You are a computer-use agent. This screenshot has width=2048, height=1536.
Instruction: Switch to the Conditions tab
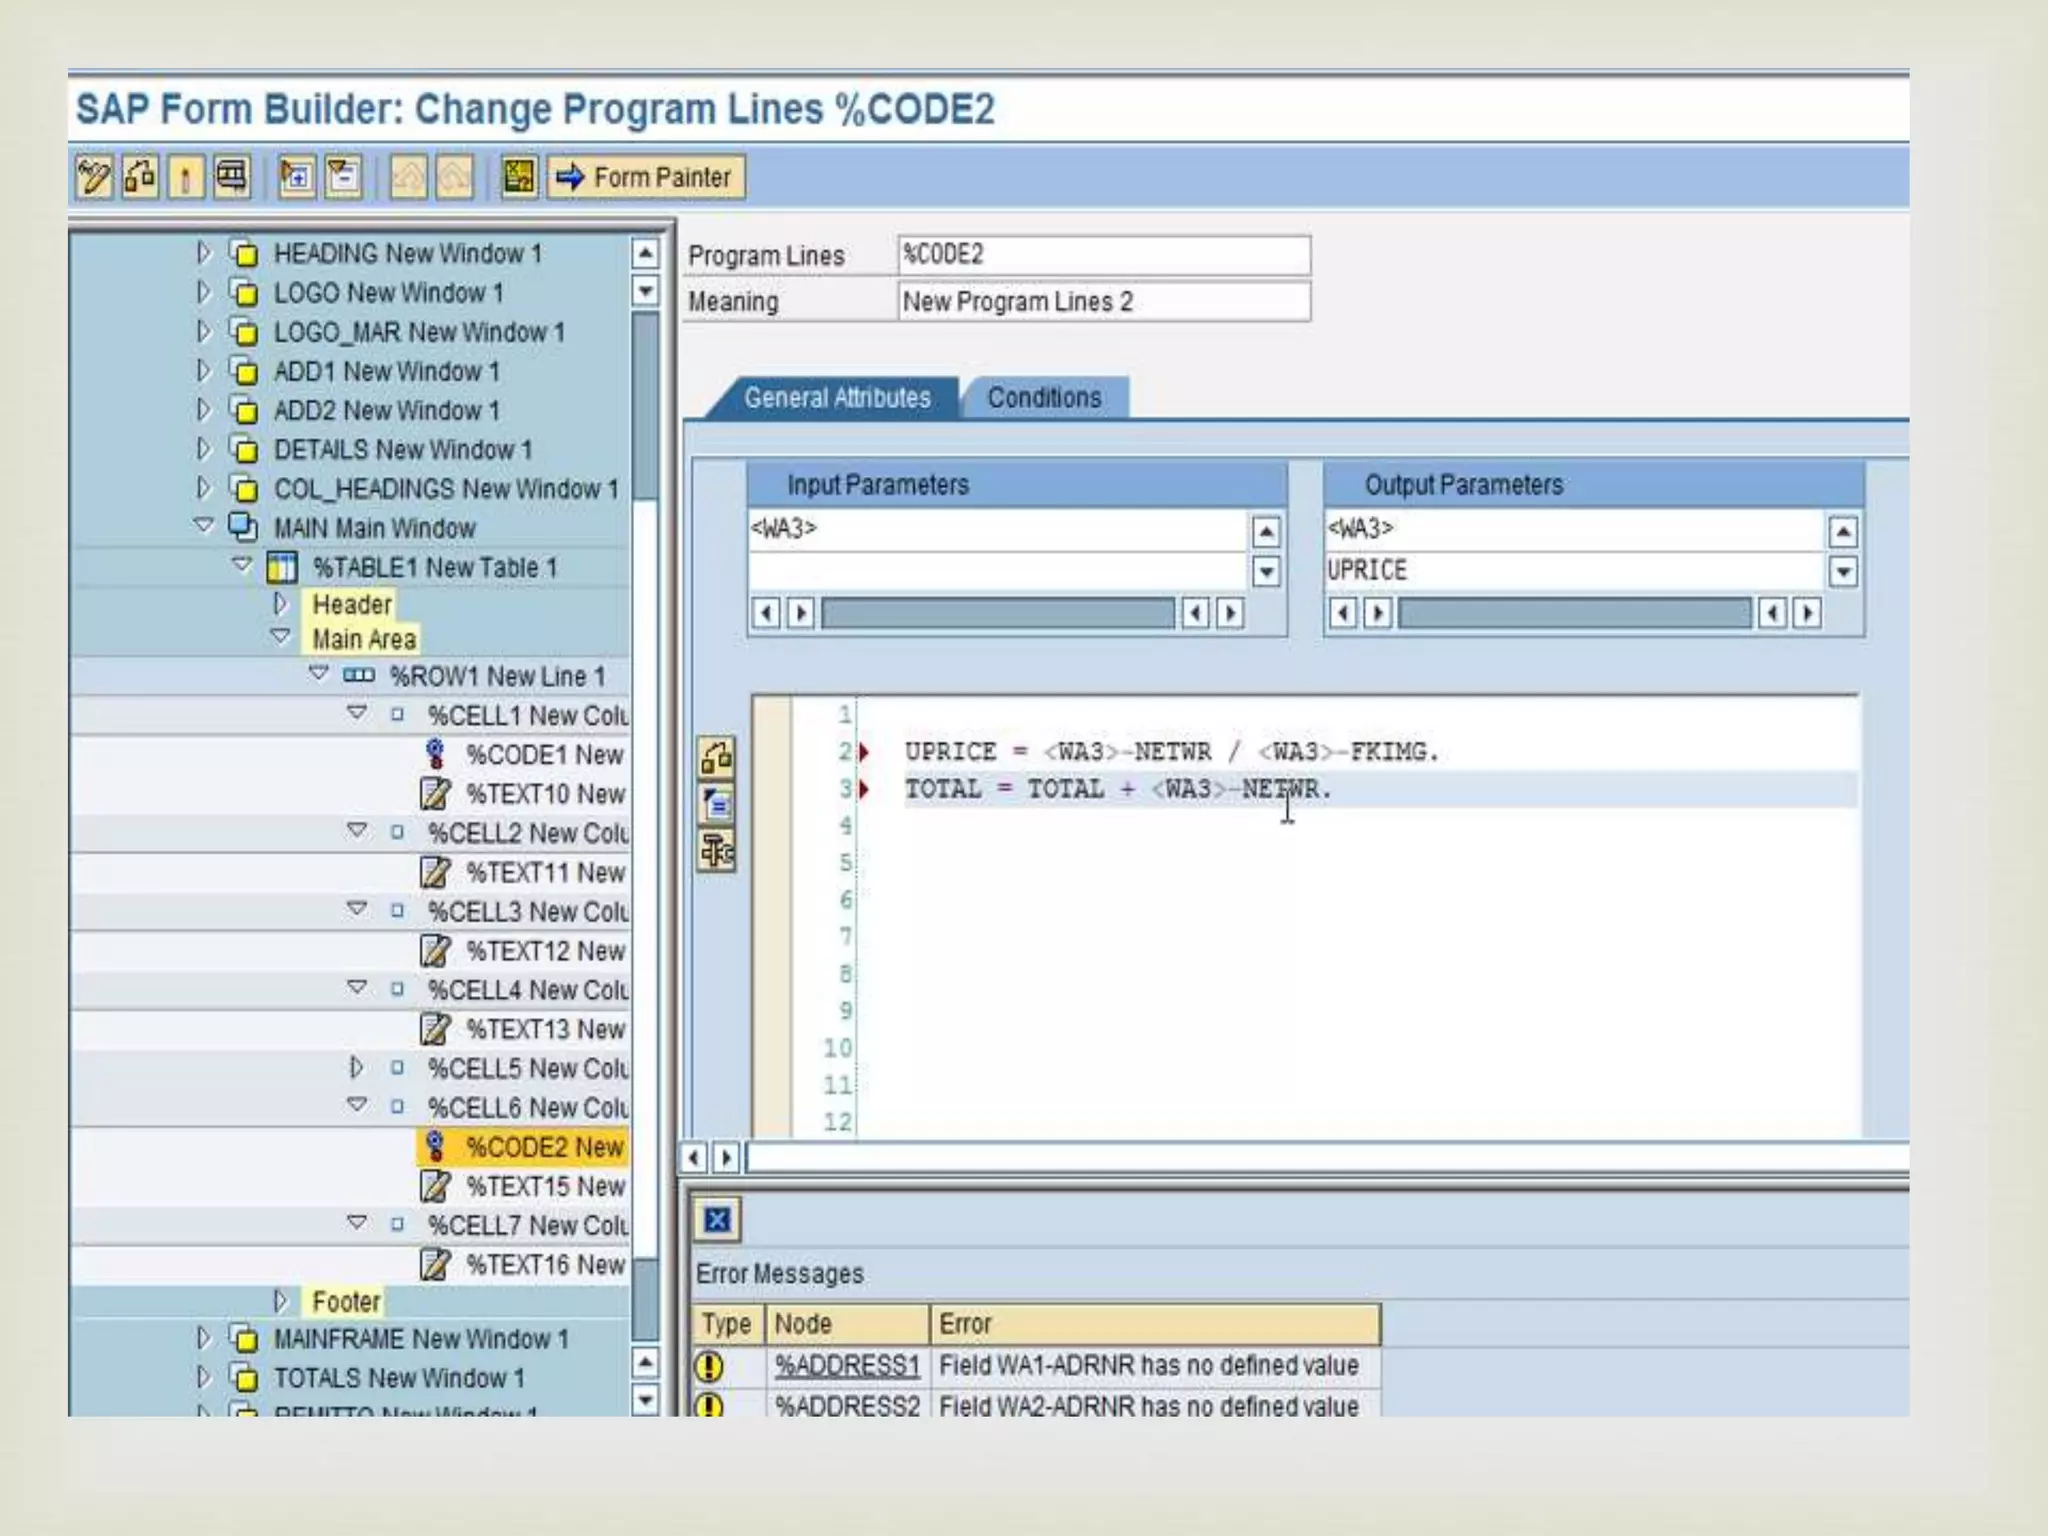pyautogui.click(x=1044, y=398)
